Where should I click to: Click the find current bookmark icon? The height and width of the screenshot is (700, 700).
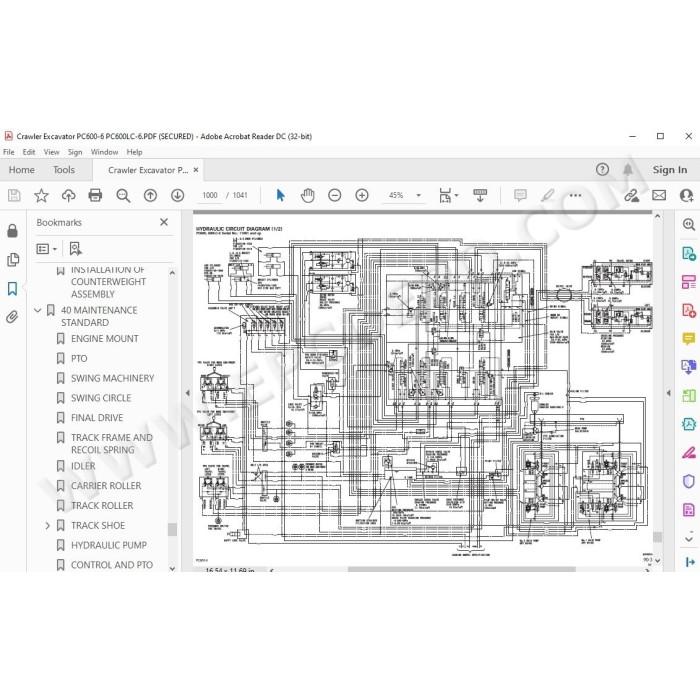tap(75, 249)
